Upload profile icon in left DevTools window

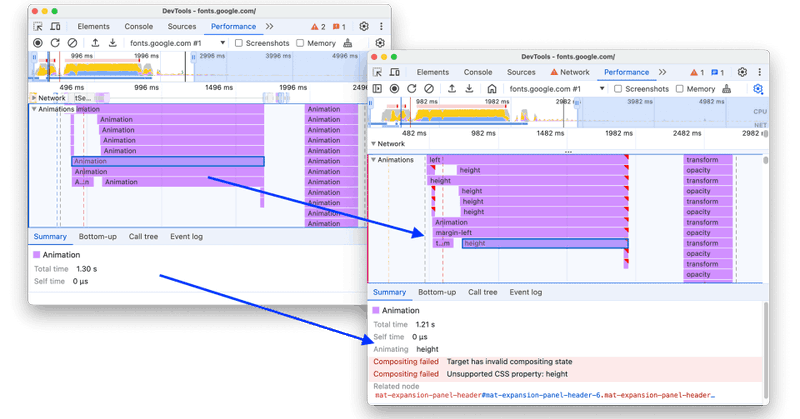coord(95,43)
